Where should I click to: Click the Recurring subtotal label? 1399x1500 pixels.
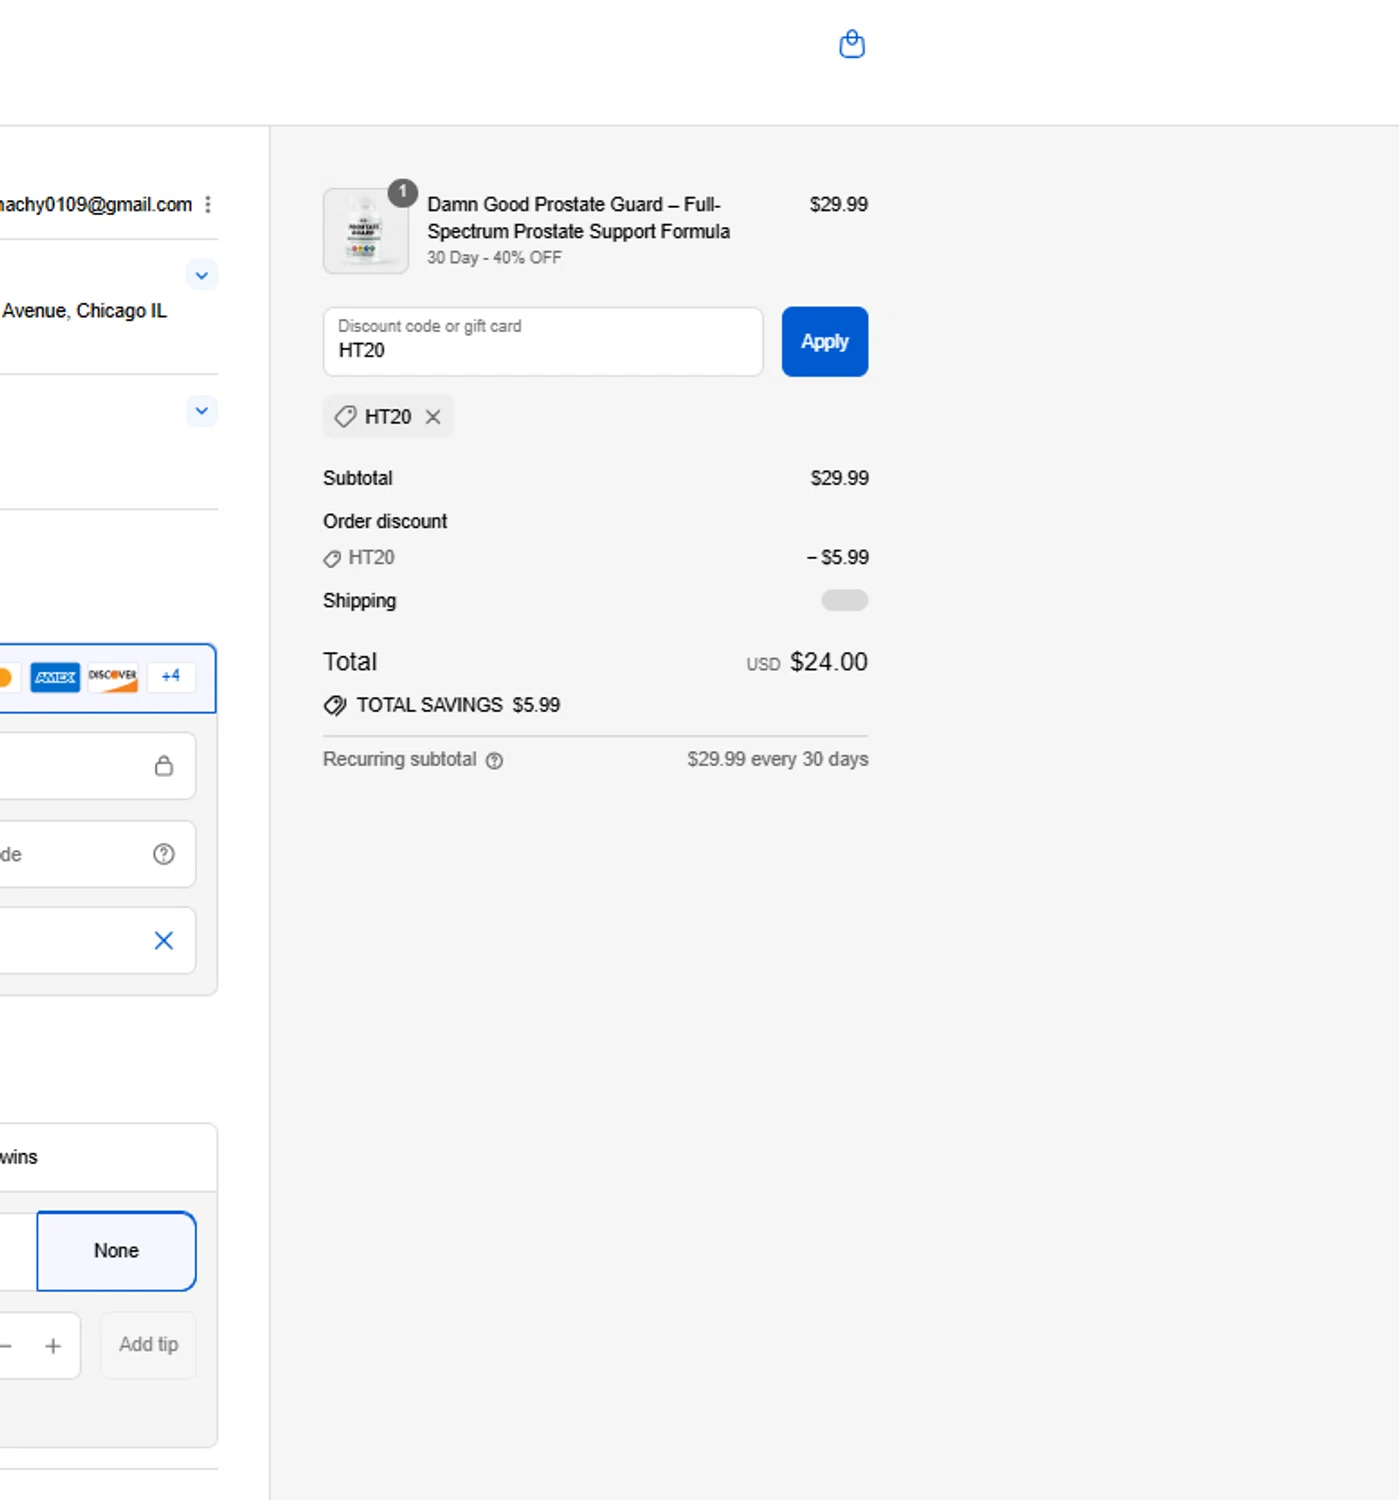(400, 759)
